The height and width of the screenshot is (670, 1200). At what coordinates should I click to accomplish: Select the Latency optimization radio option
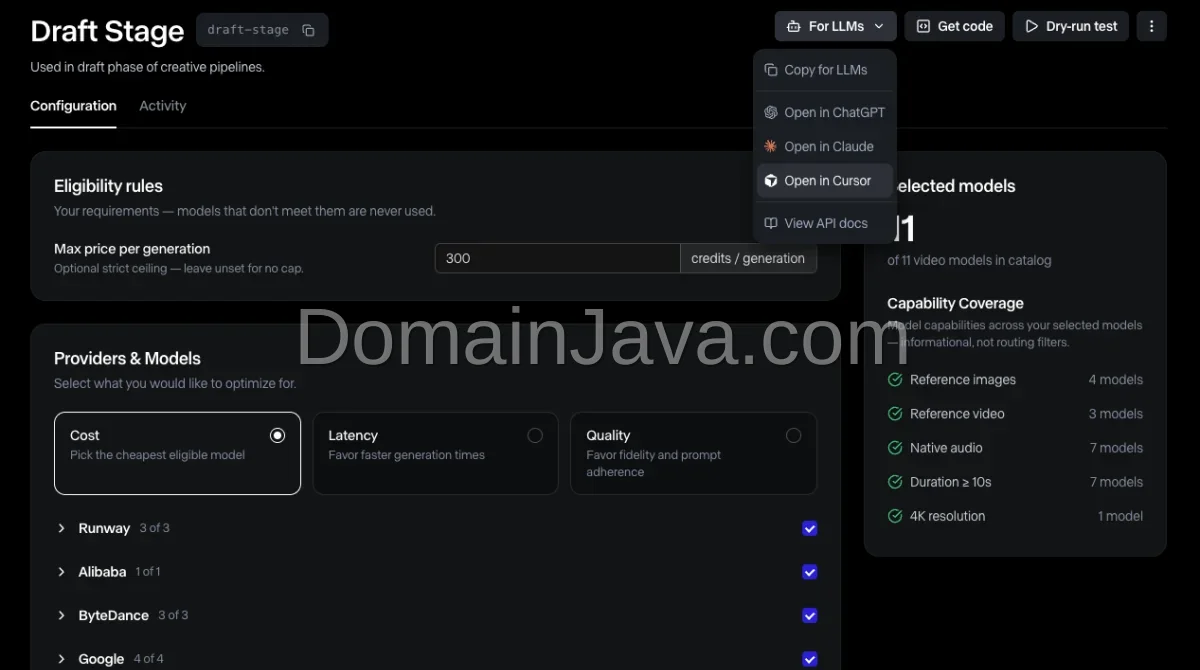435,453
